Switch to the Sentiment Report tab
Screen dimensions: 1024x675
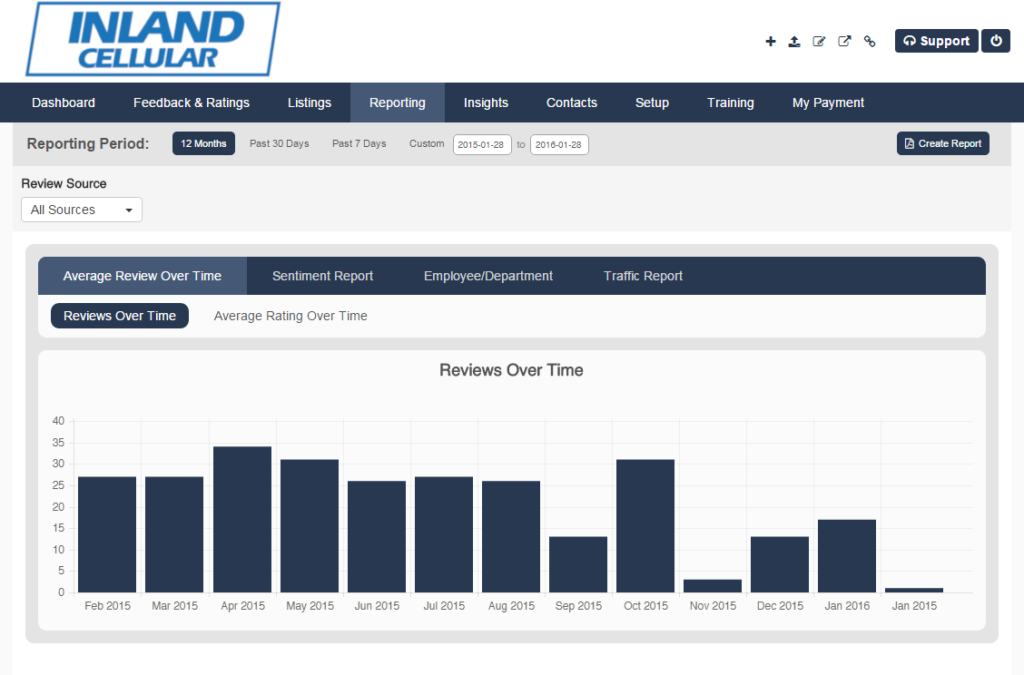pos(322,276)
